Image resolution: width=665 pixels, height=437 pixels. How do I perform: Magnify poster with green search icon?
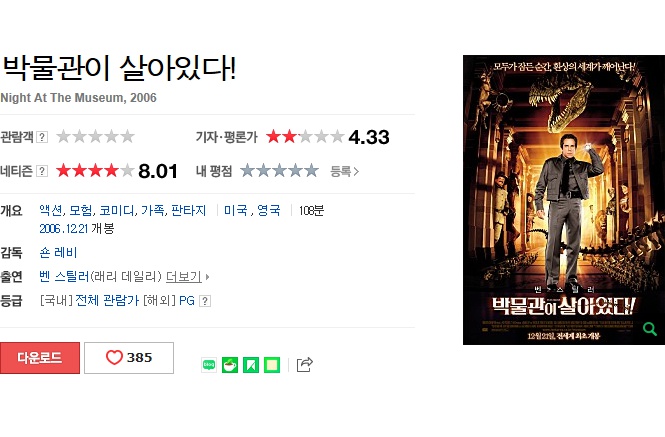[649, 329]
